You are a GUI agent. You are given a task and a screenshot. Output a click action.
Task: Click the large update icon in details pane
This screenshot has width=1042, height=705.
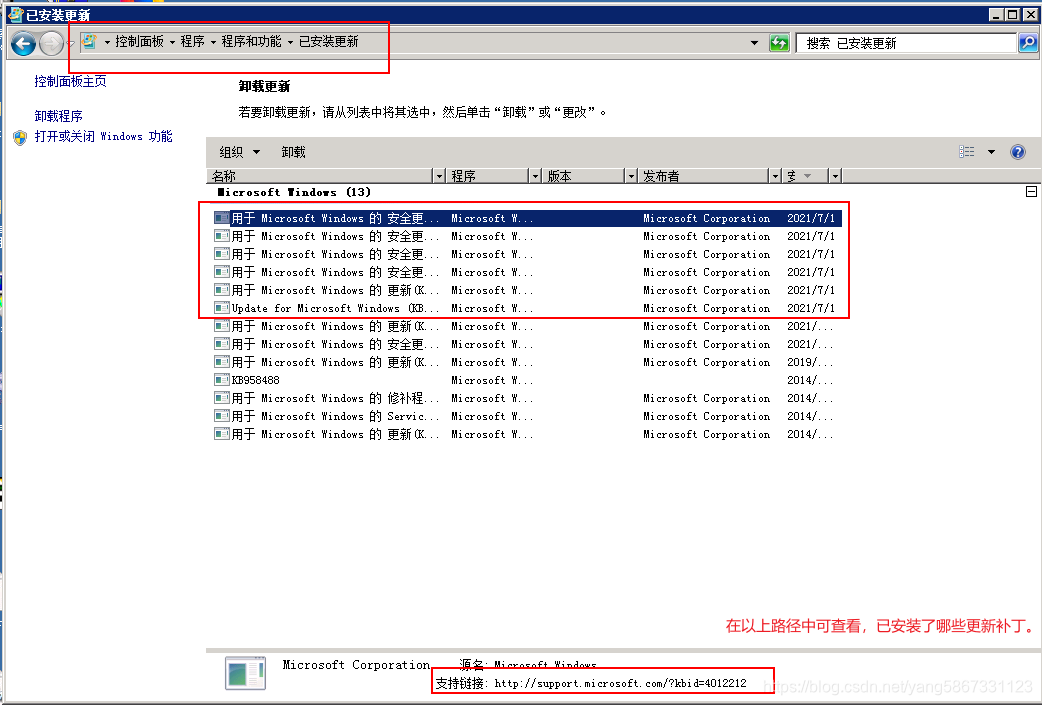click(245, 673)
